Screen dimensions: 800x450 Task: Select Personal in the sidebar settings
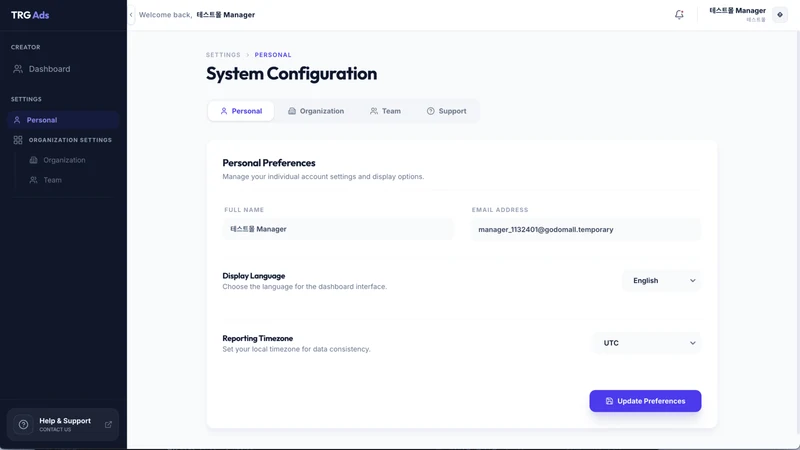[63, 120]
